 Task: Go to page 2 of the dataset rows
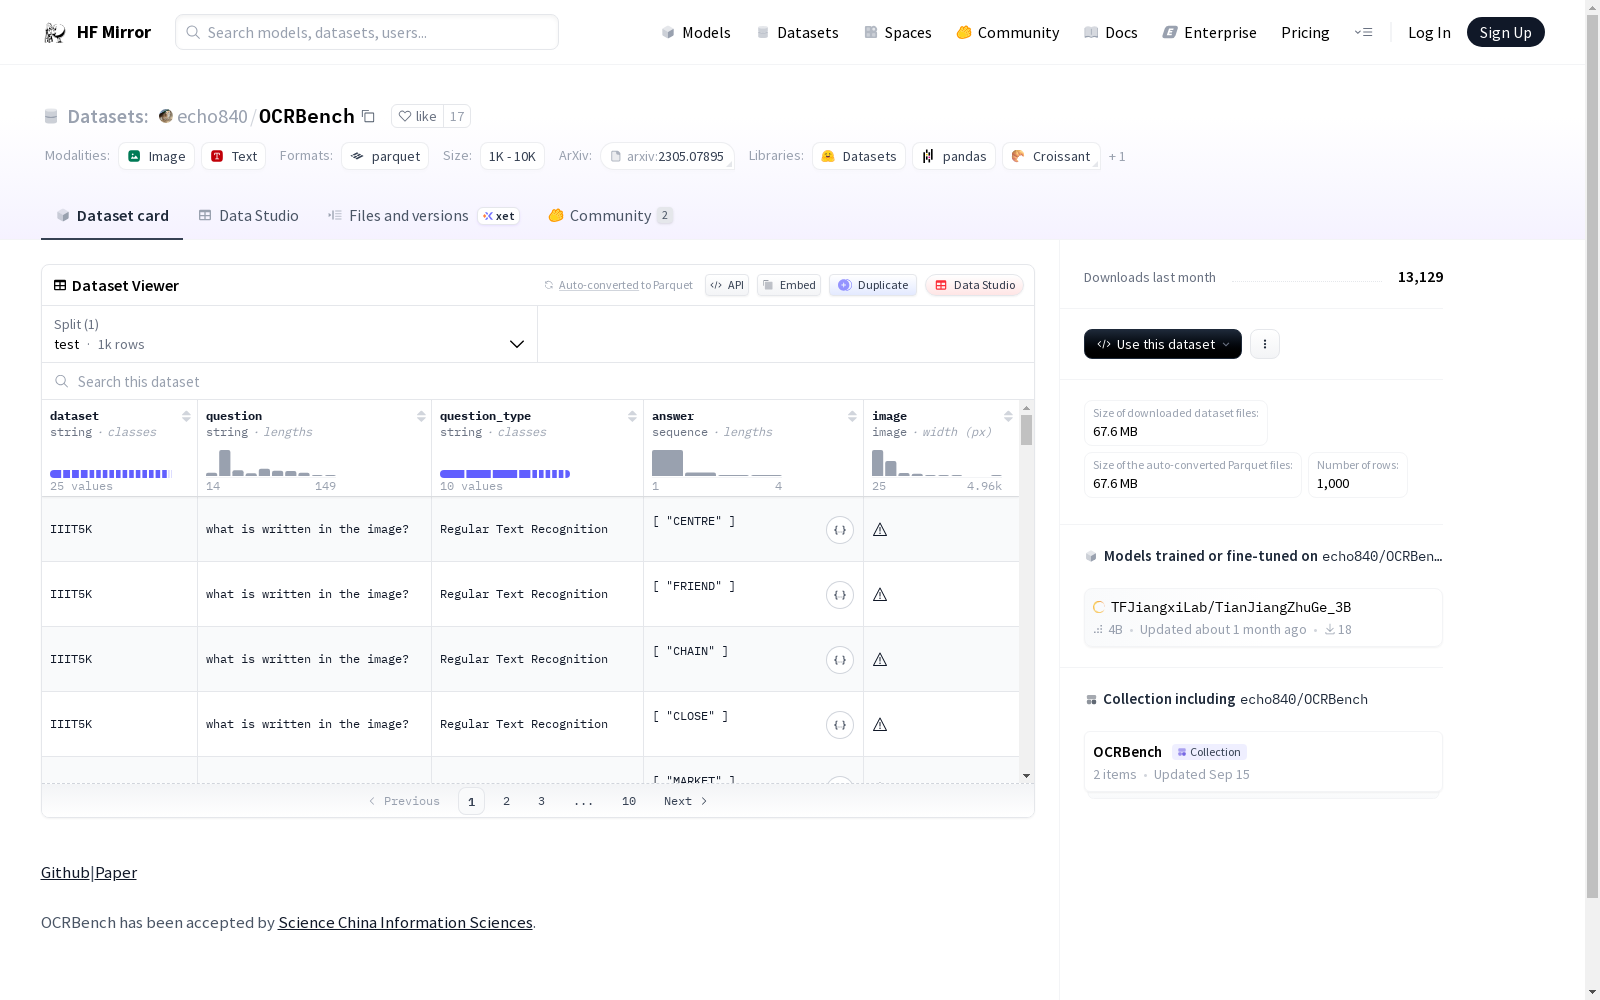(x=507, y=801)
